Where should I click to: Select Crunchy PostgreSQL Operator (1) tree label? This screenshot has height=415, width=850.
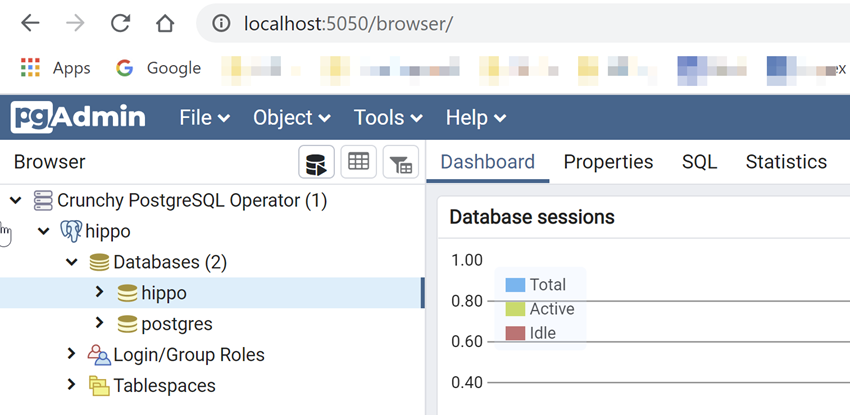click(x=192, y=200)
